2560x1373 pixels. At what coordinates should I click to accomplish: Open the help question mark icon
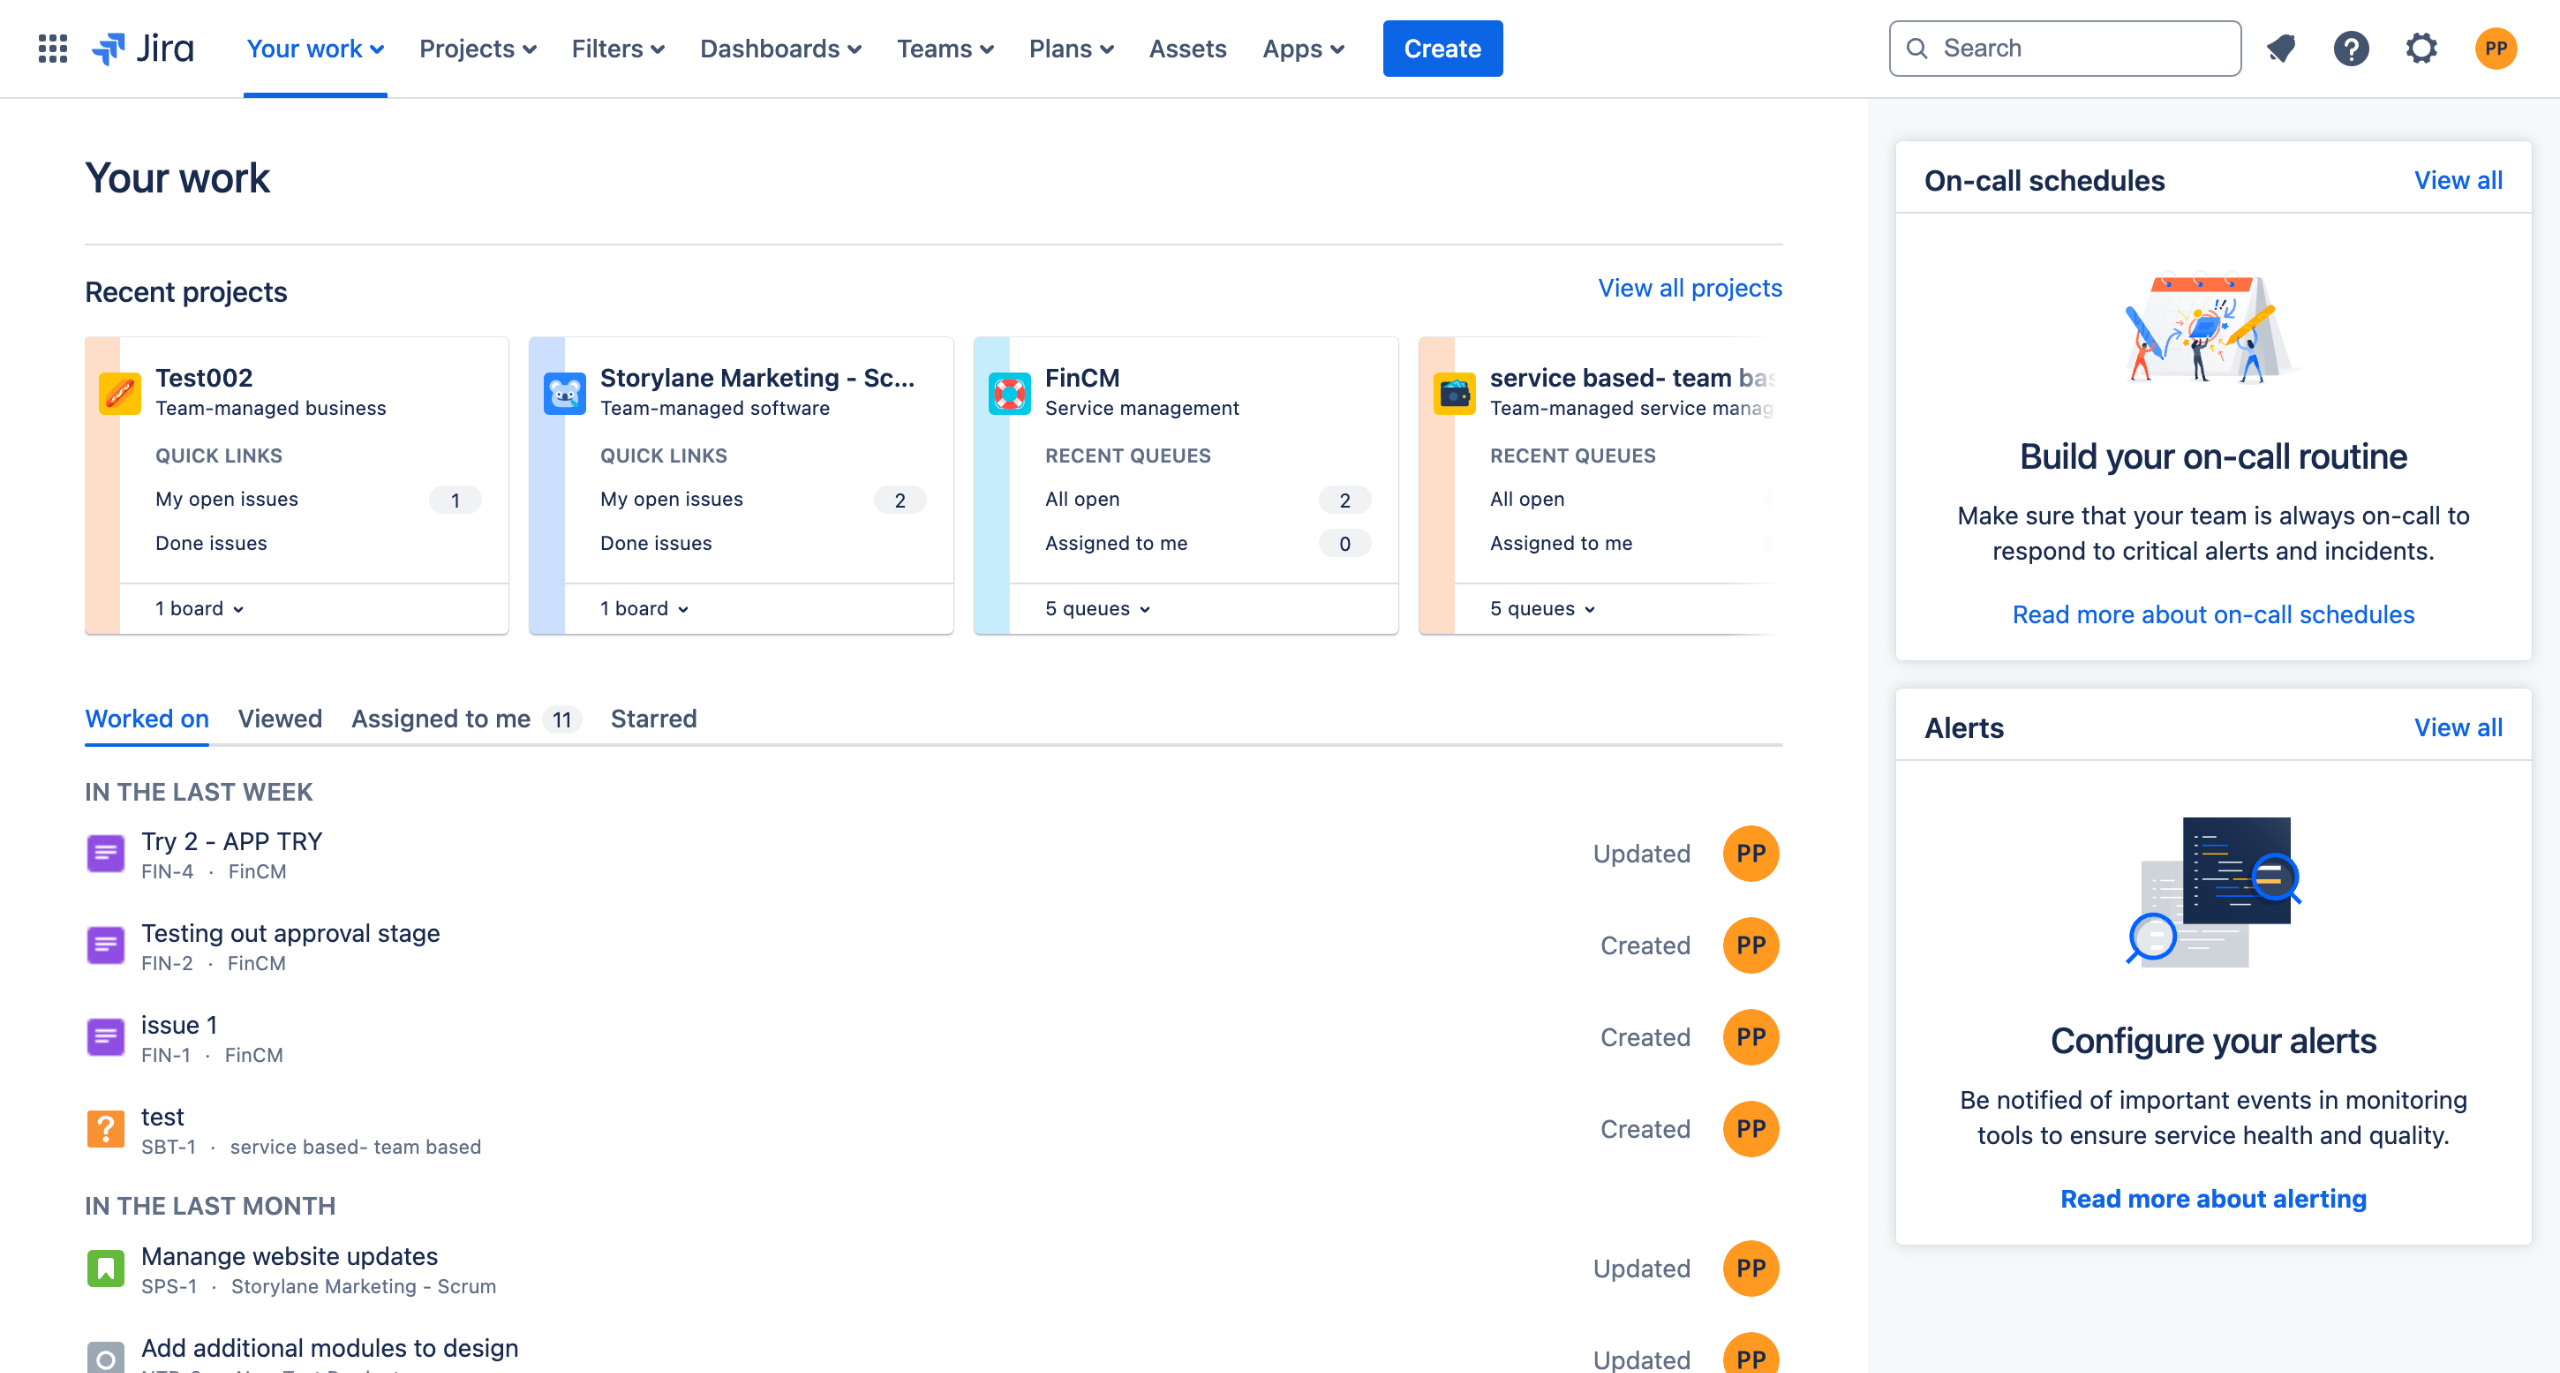2351,48
